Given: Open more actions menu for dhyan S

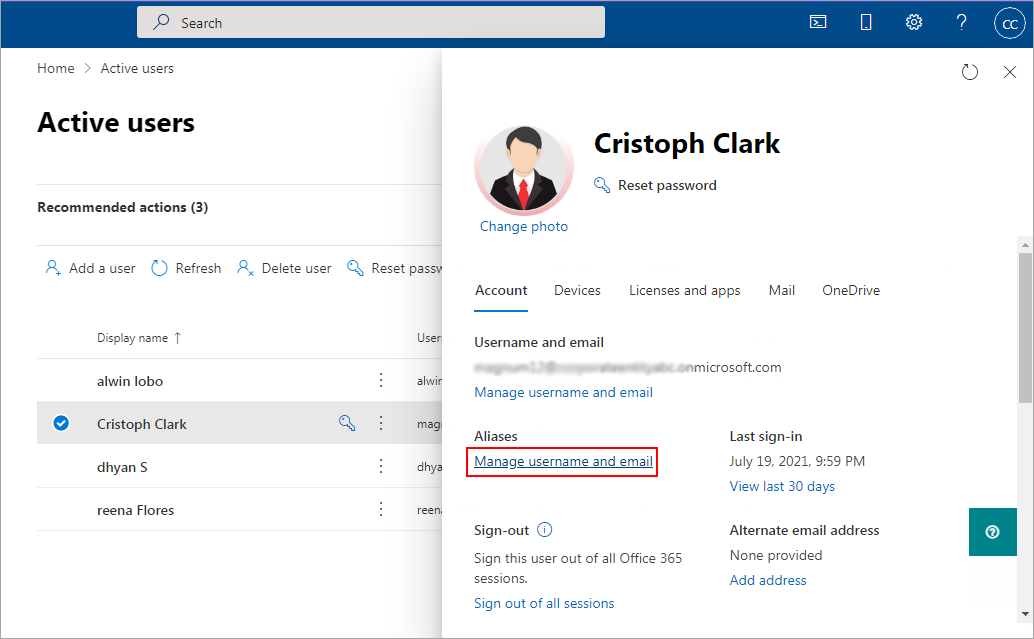Looking at the screenshot, I should pos(380,466).
